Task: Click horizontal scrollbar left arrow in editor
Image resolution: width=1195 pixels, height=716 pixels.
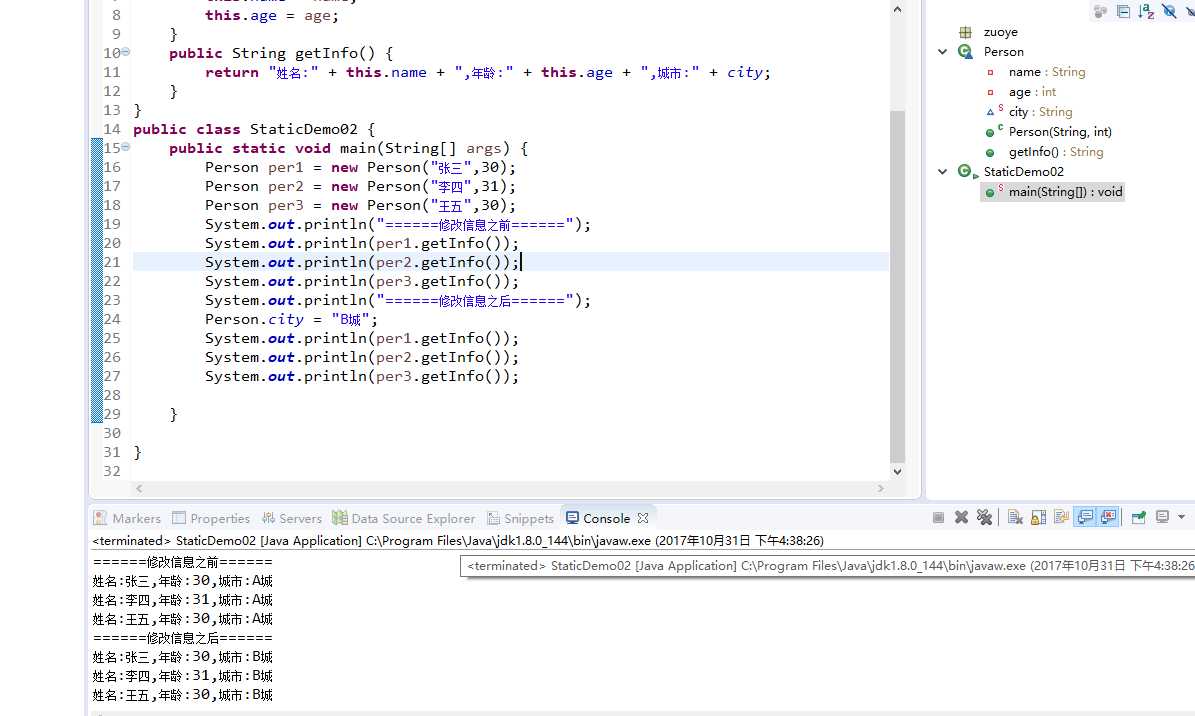Action: click(x=139, y=488)
